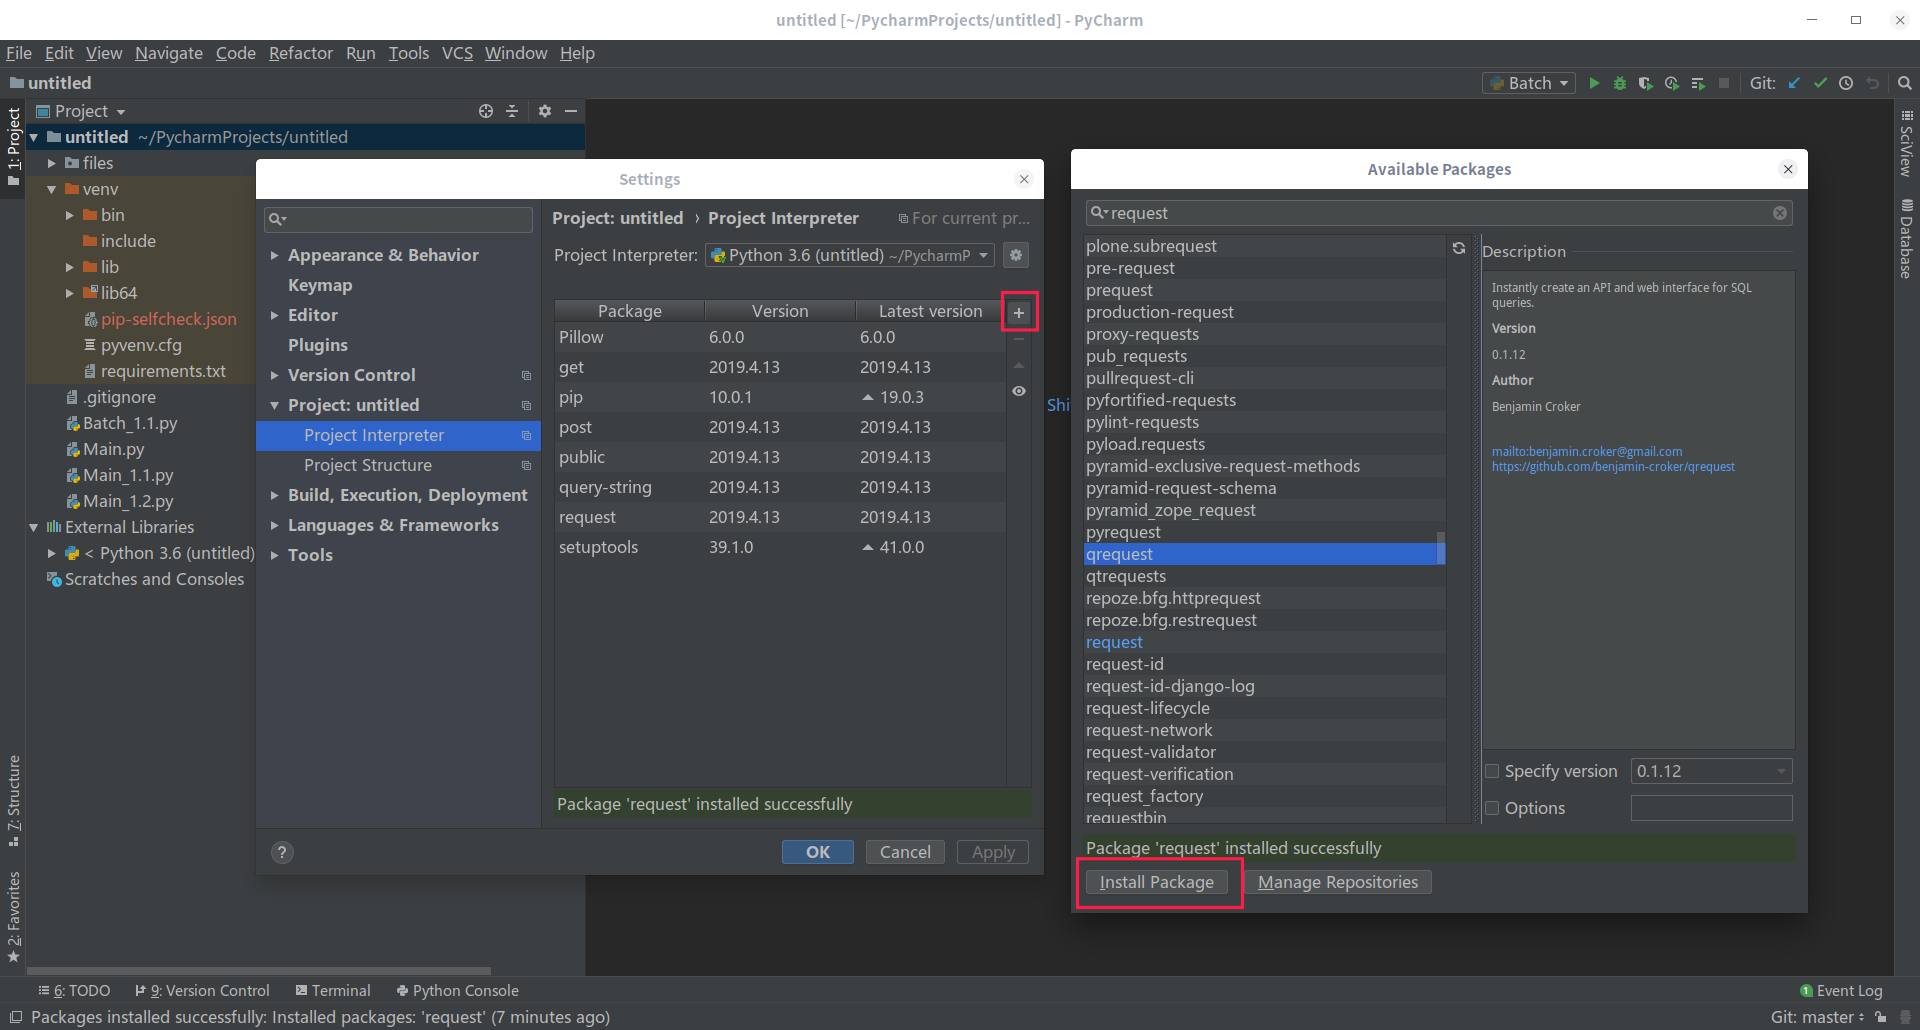Select the Pillow row in package table
The height and width of the screenshot is (1030, 1920).
coord(780,337)
